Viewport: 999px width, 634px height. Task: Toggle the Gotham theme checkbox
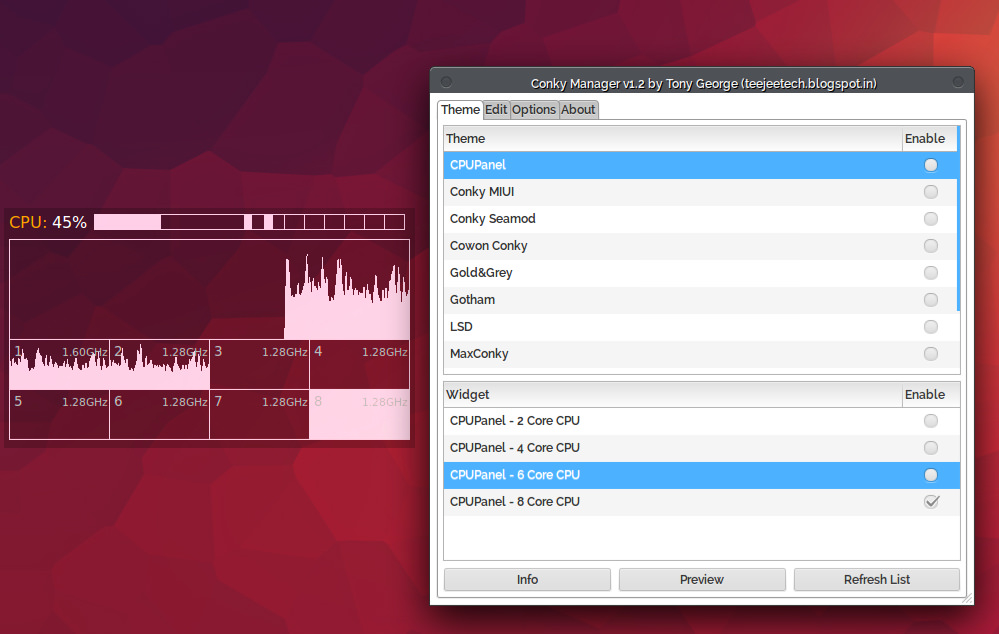(x=931, y=300)
